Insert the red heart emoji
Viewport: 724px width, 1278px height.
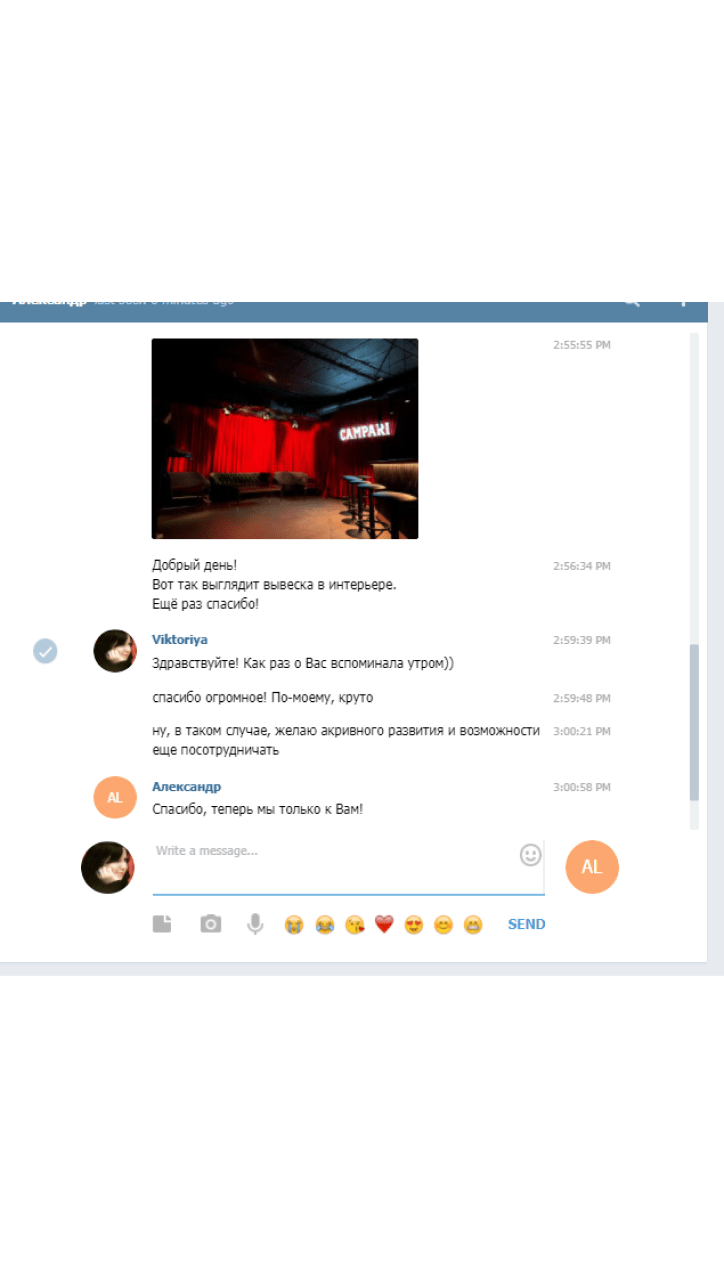[x=384, y=925]
